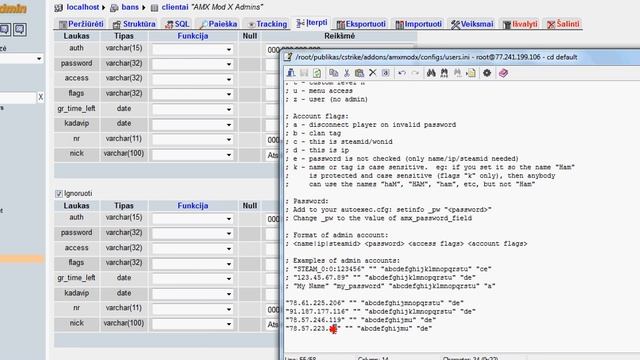This screenshot has height=360, width=640.
Task: Click the clientai table icon in breadcrumb
Action: pos(154,8)
